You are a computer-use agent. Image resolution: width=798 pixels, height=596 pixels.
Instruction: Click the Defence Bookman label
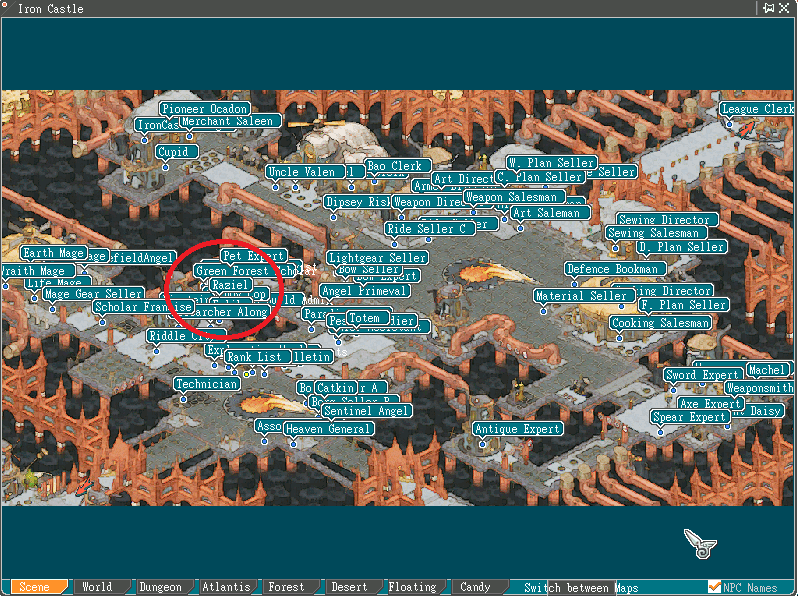(x=613, y=269)
